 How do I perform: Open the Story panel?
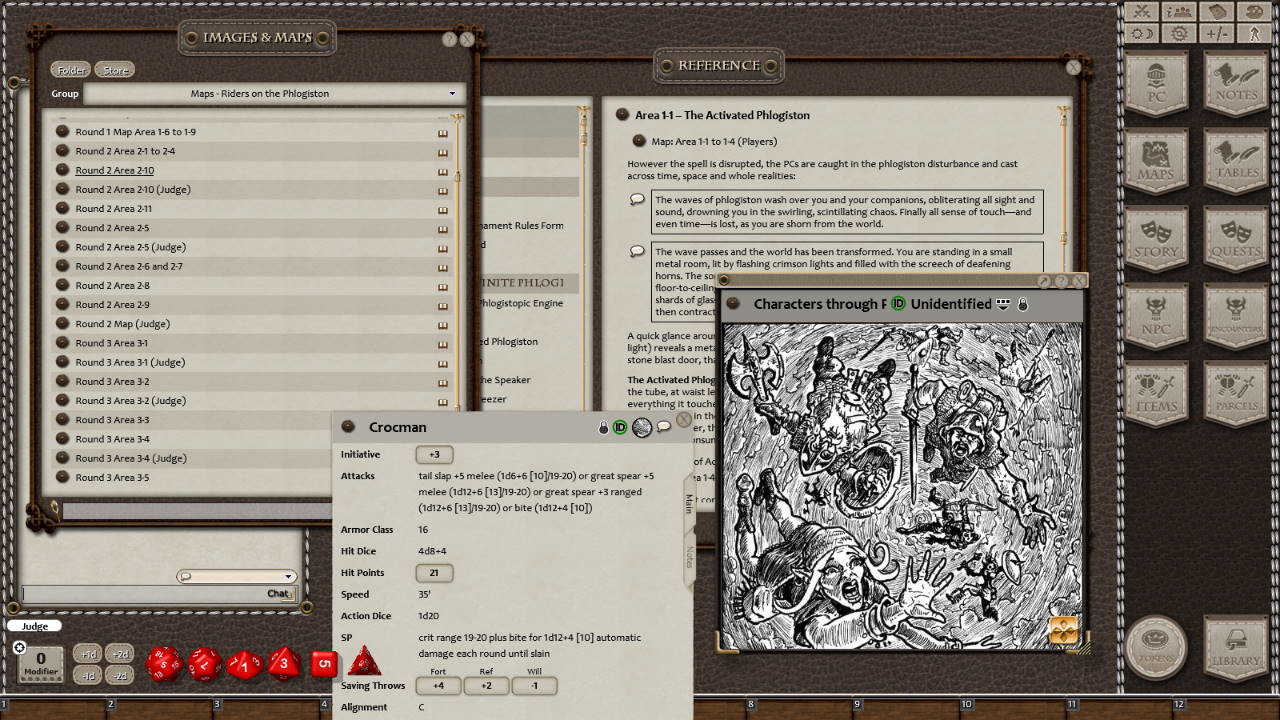coord(1157,238)
